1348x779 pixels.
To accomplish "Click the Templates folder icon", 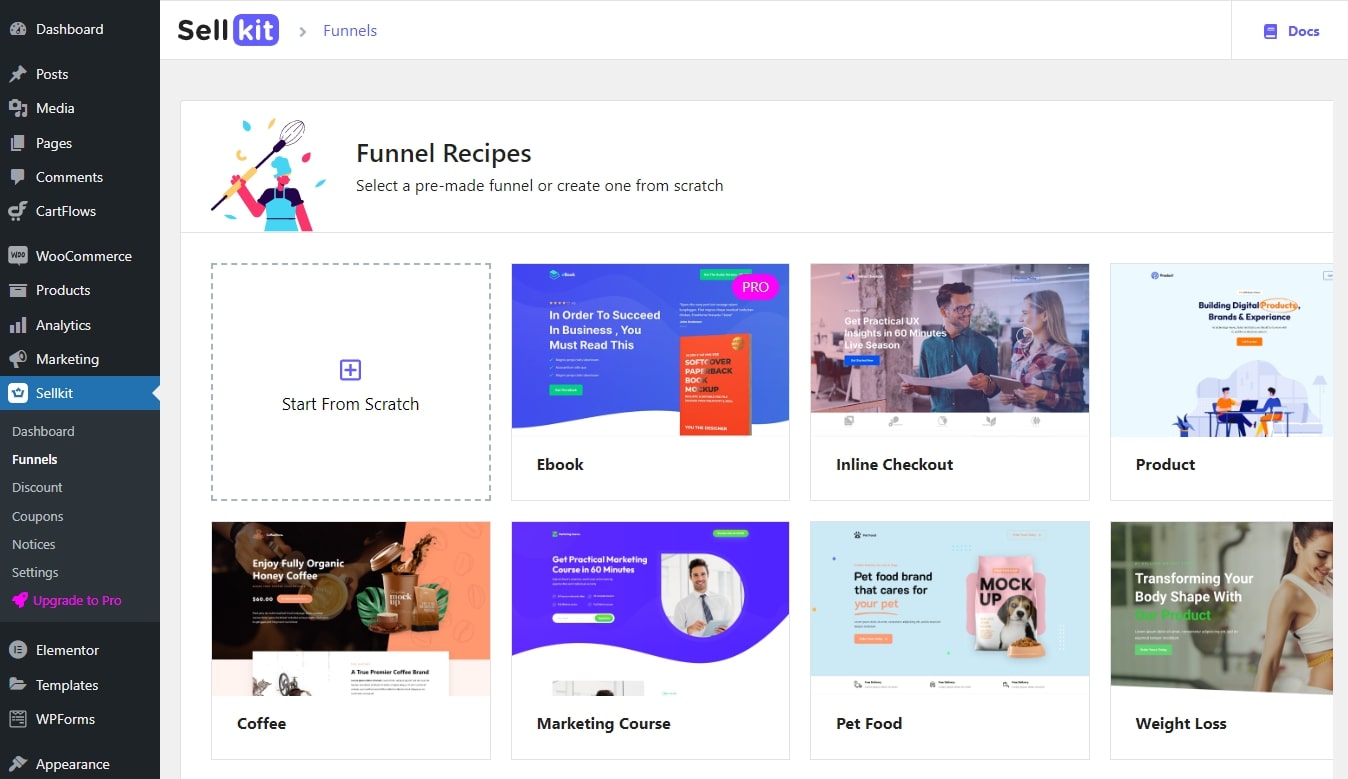I will [x=18, y=685].
